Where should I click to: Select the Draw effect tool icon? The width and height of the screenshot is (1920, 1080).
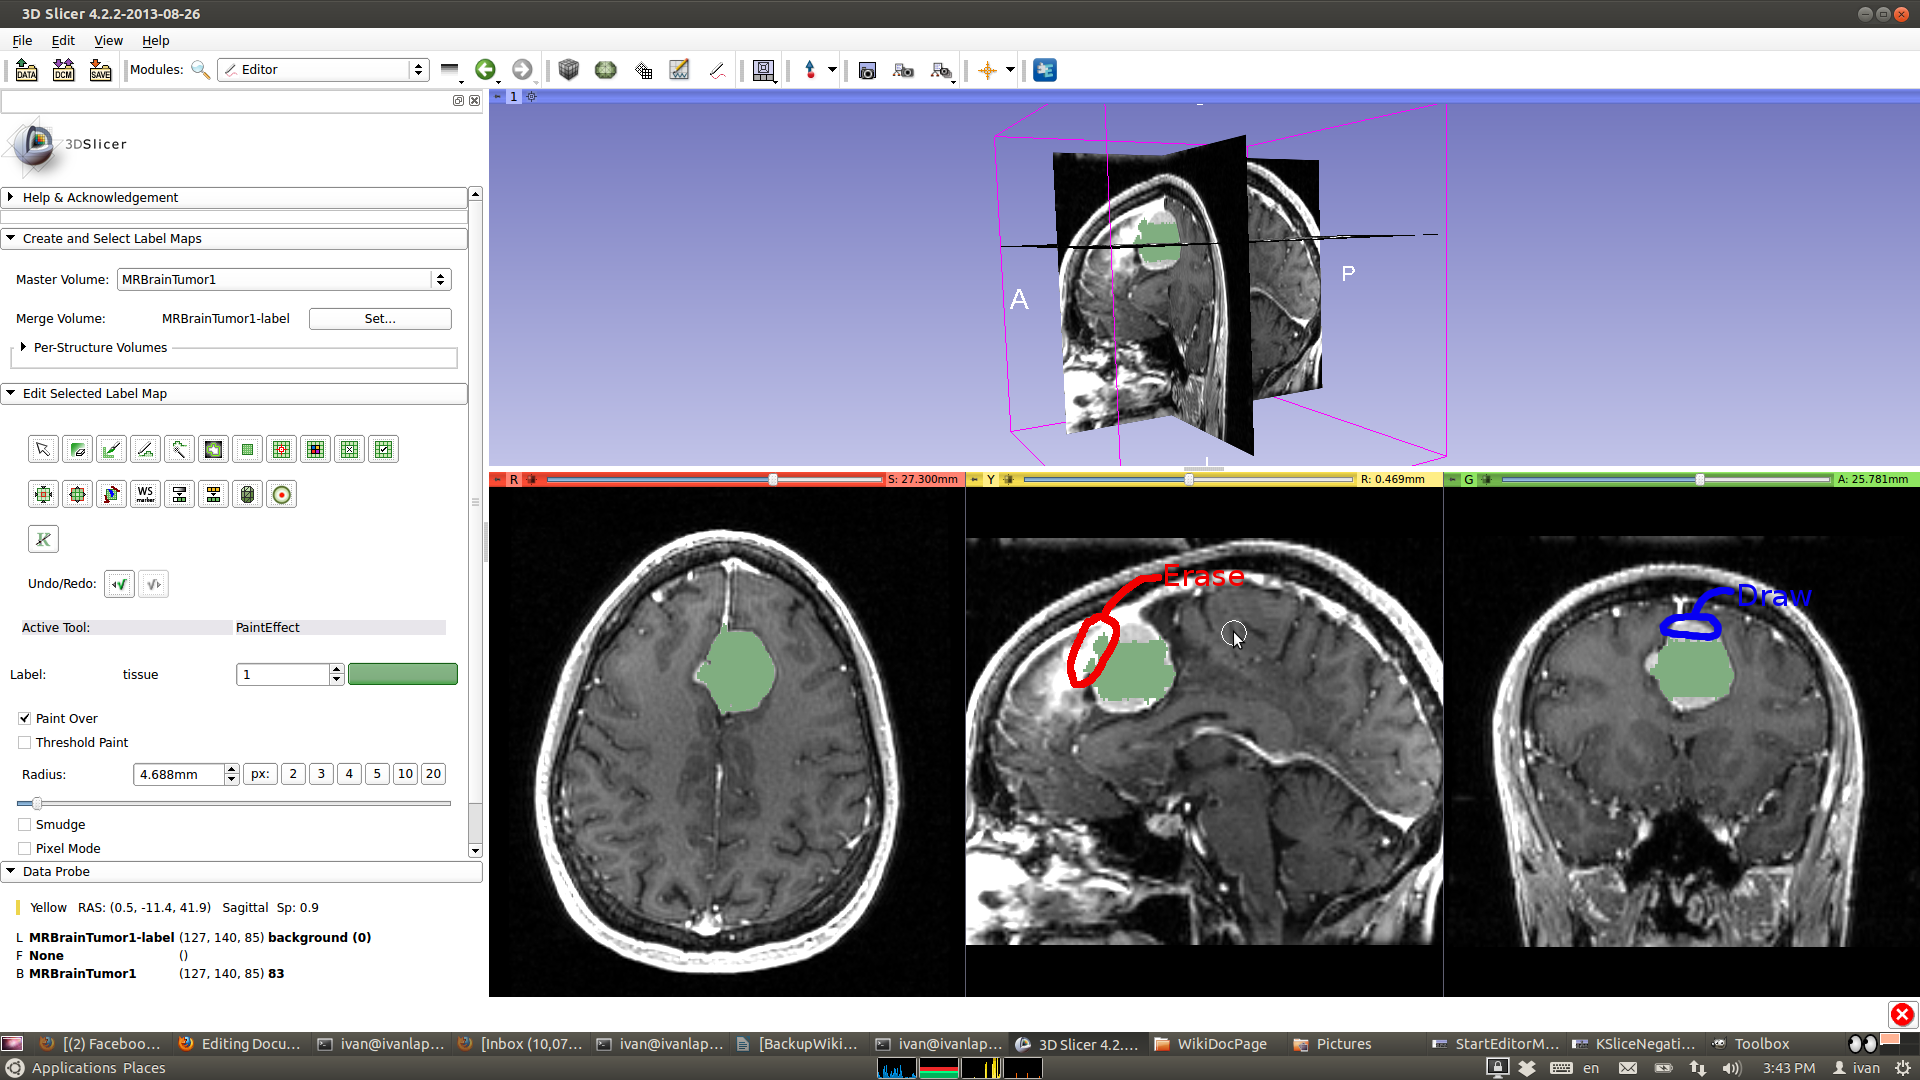point(145,450)
